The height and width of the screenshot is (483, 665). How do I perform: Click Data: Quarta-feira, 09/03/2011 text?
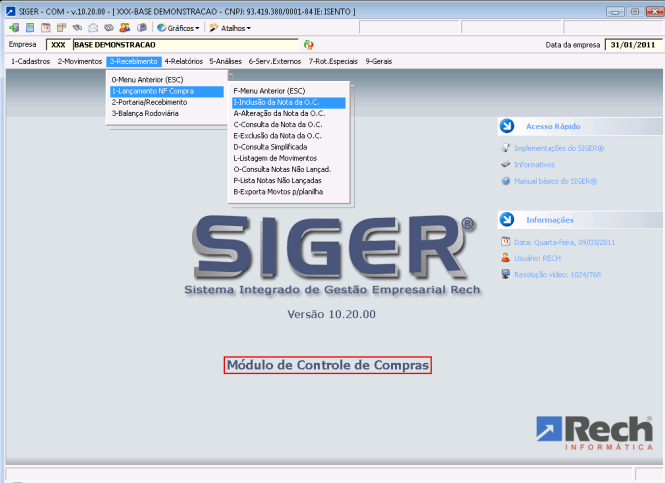click(x=564, y=242)
